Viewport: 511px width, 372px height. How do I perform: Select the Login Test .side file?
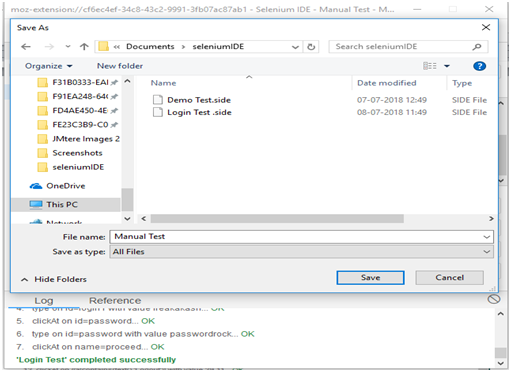point(199,113)
